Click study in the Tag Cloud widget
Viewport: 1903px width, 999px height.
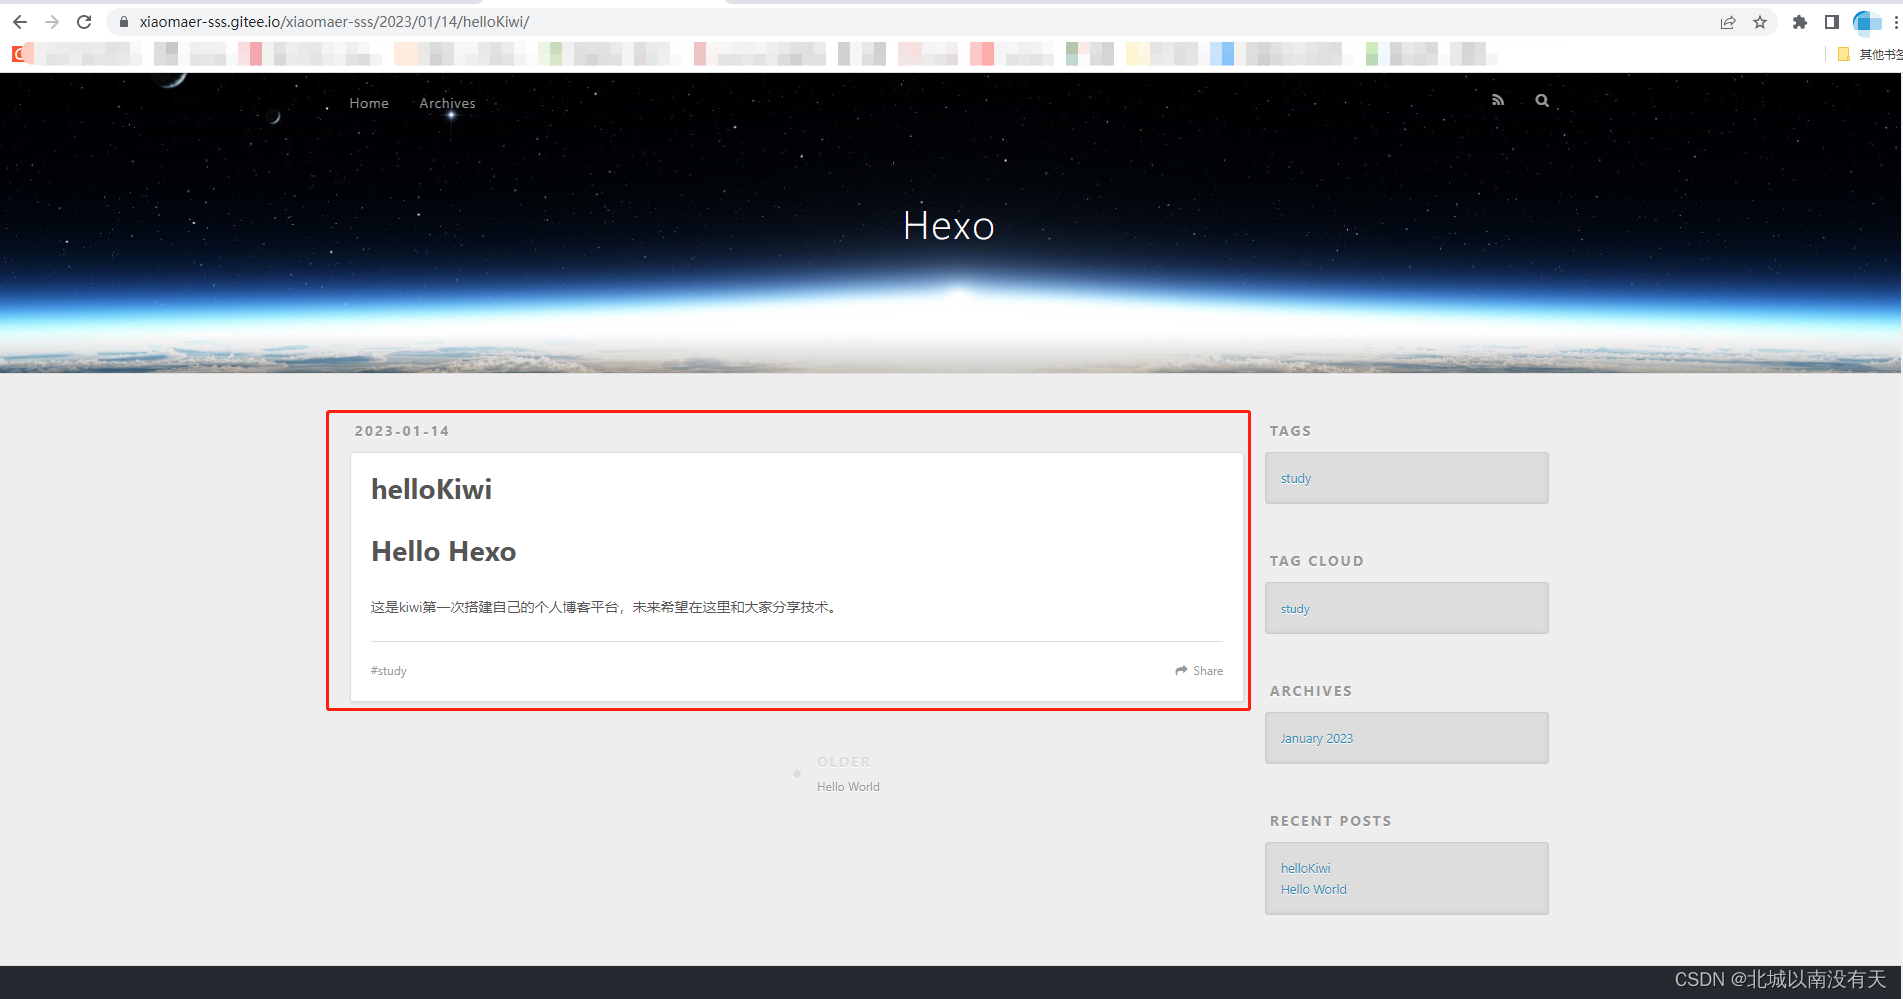[1295, 608]
